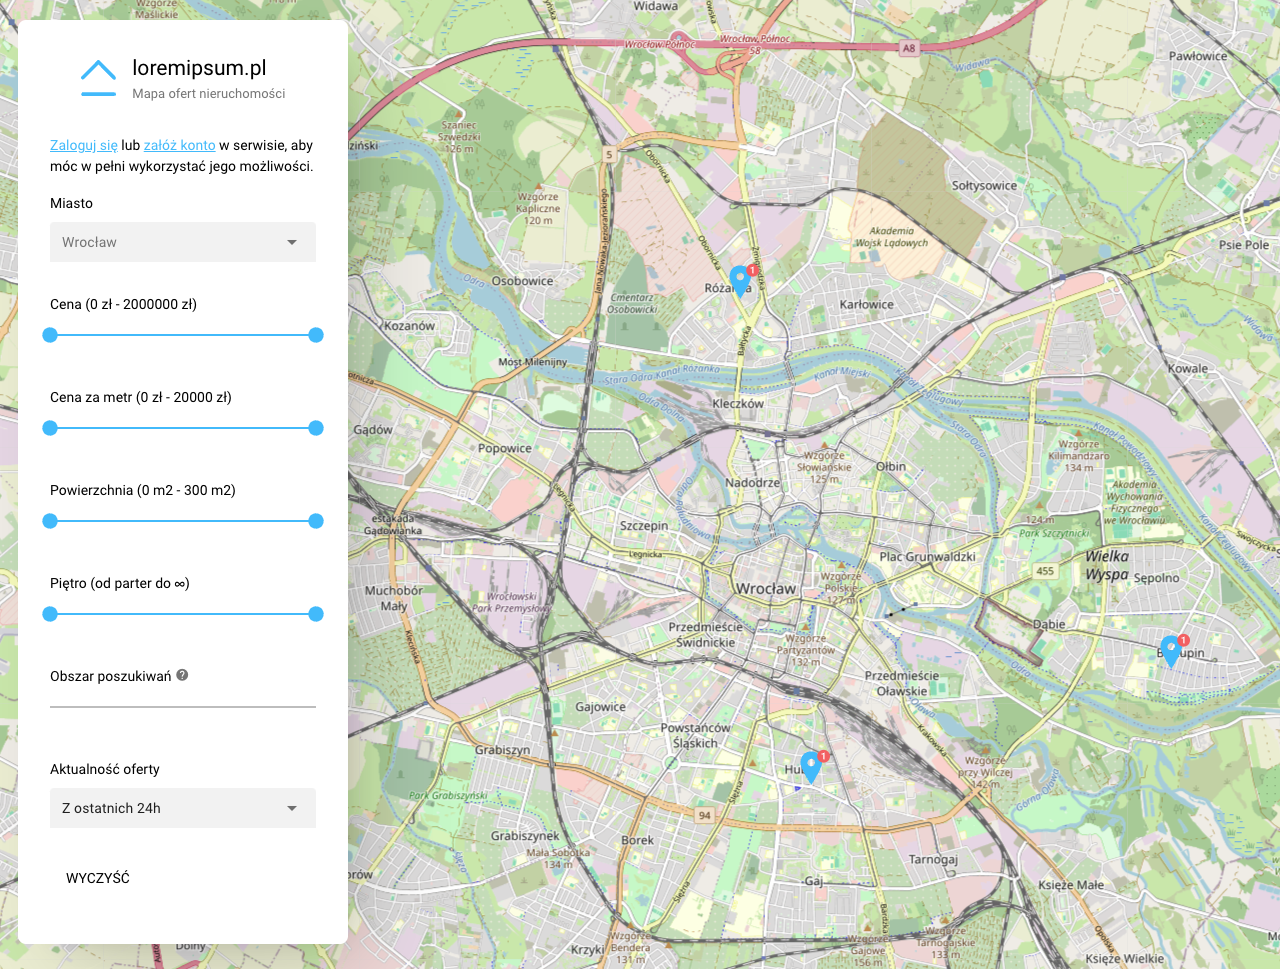The image size is (1280, 969).
Task: Click the help icon next to Obszar poszukiwań
Action: (x=182, y=675)
